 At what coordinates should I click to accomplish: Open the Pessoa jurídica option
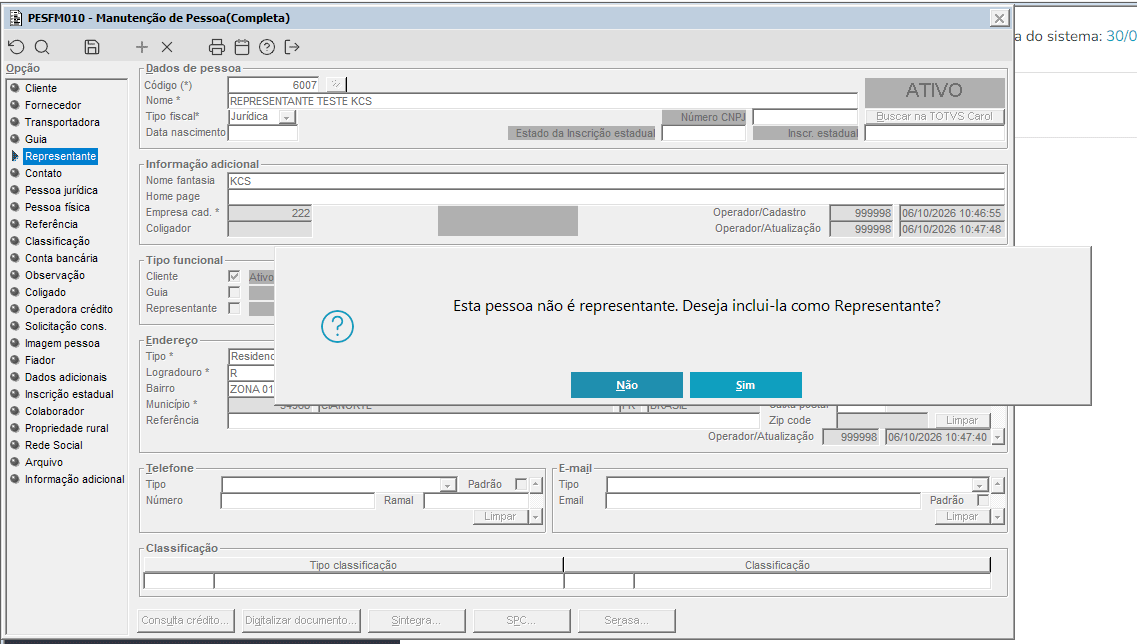pyautogui.click(x=61, y=190)
